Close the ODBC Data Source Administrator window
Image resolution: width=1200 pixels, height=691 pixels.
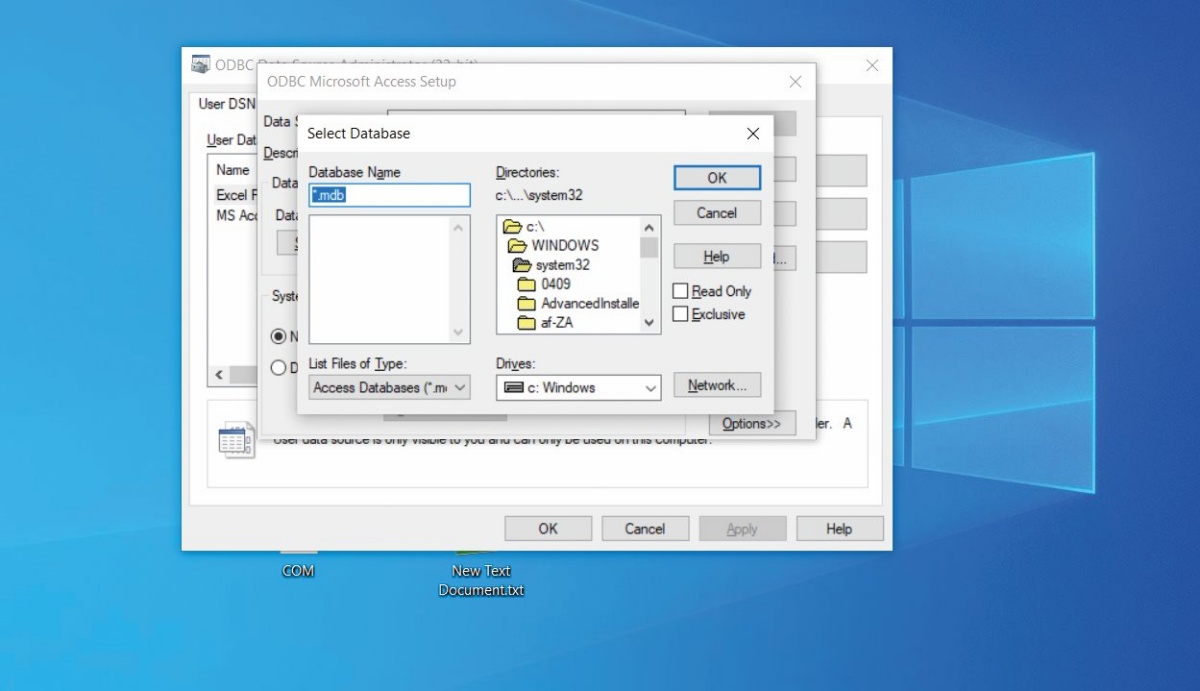(x=872, y=65)
